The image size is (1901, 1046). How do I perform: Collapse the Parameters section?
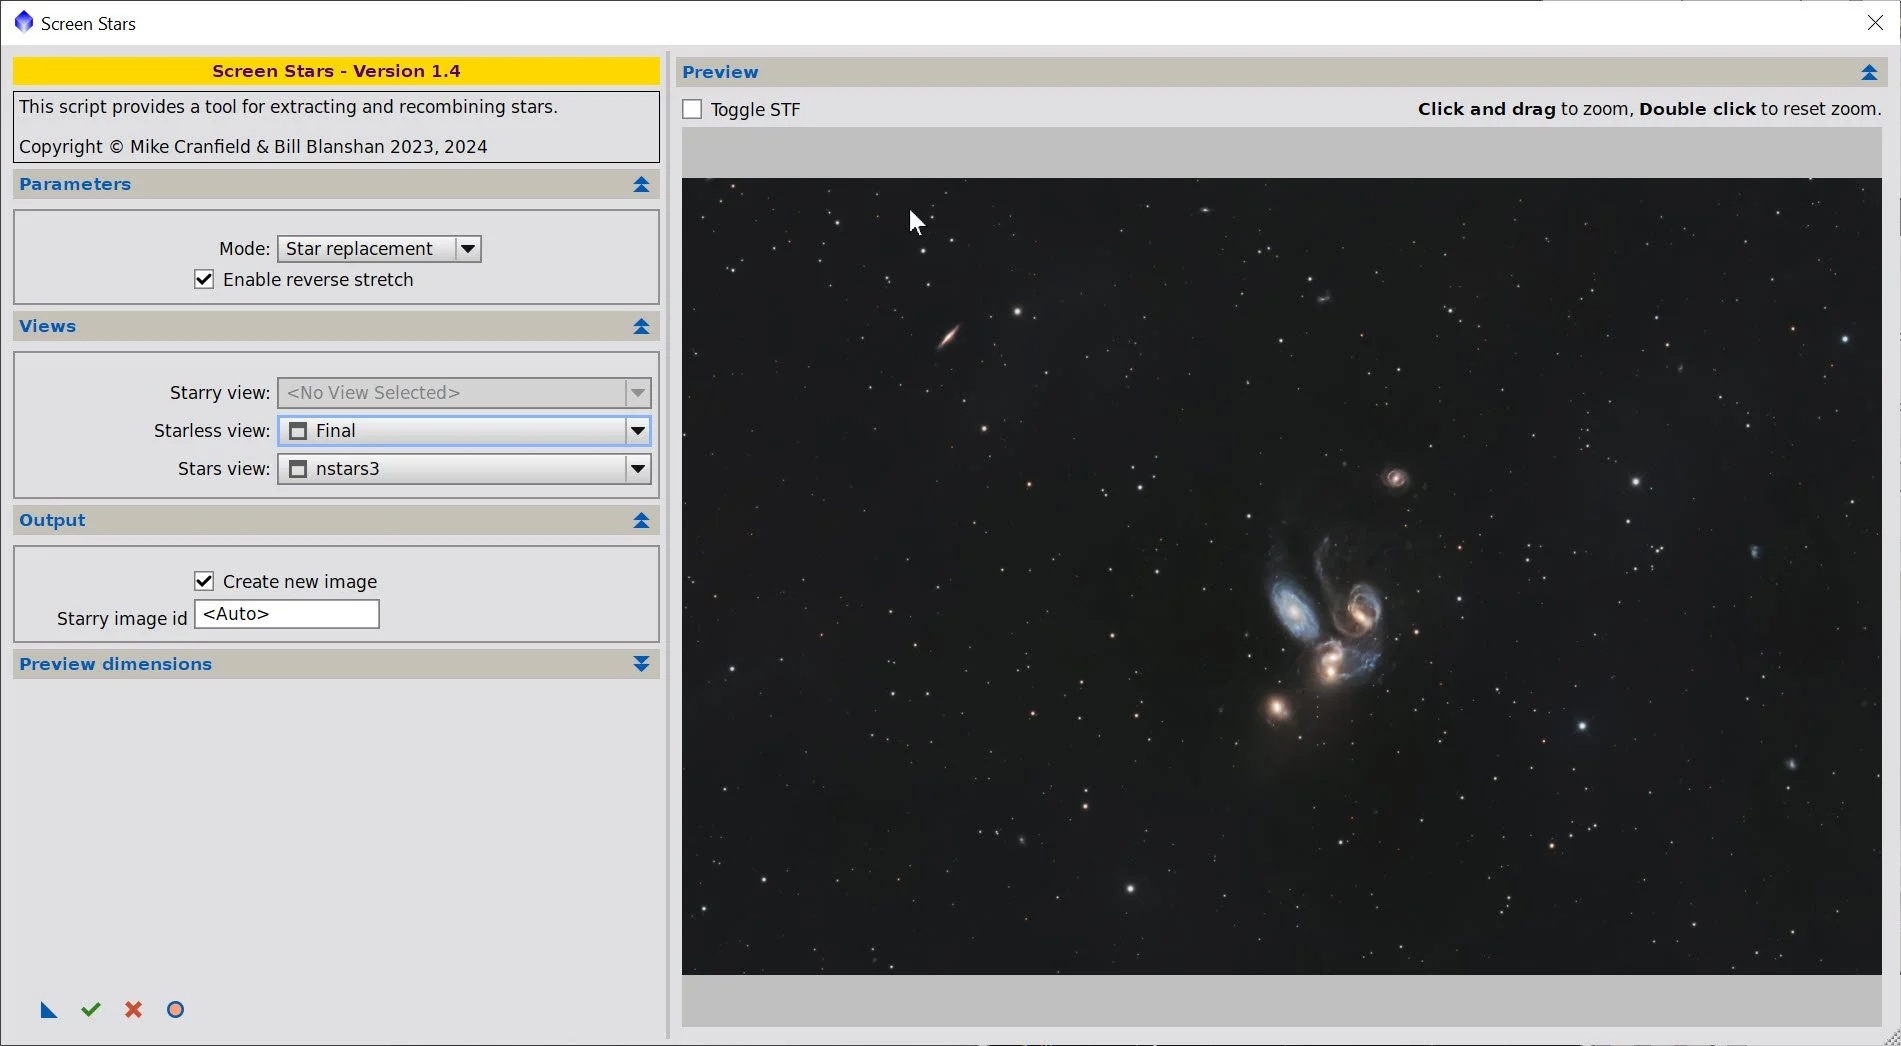click(x=641, y=185)
